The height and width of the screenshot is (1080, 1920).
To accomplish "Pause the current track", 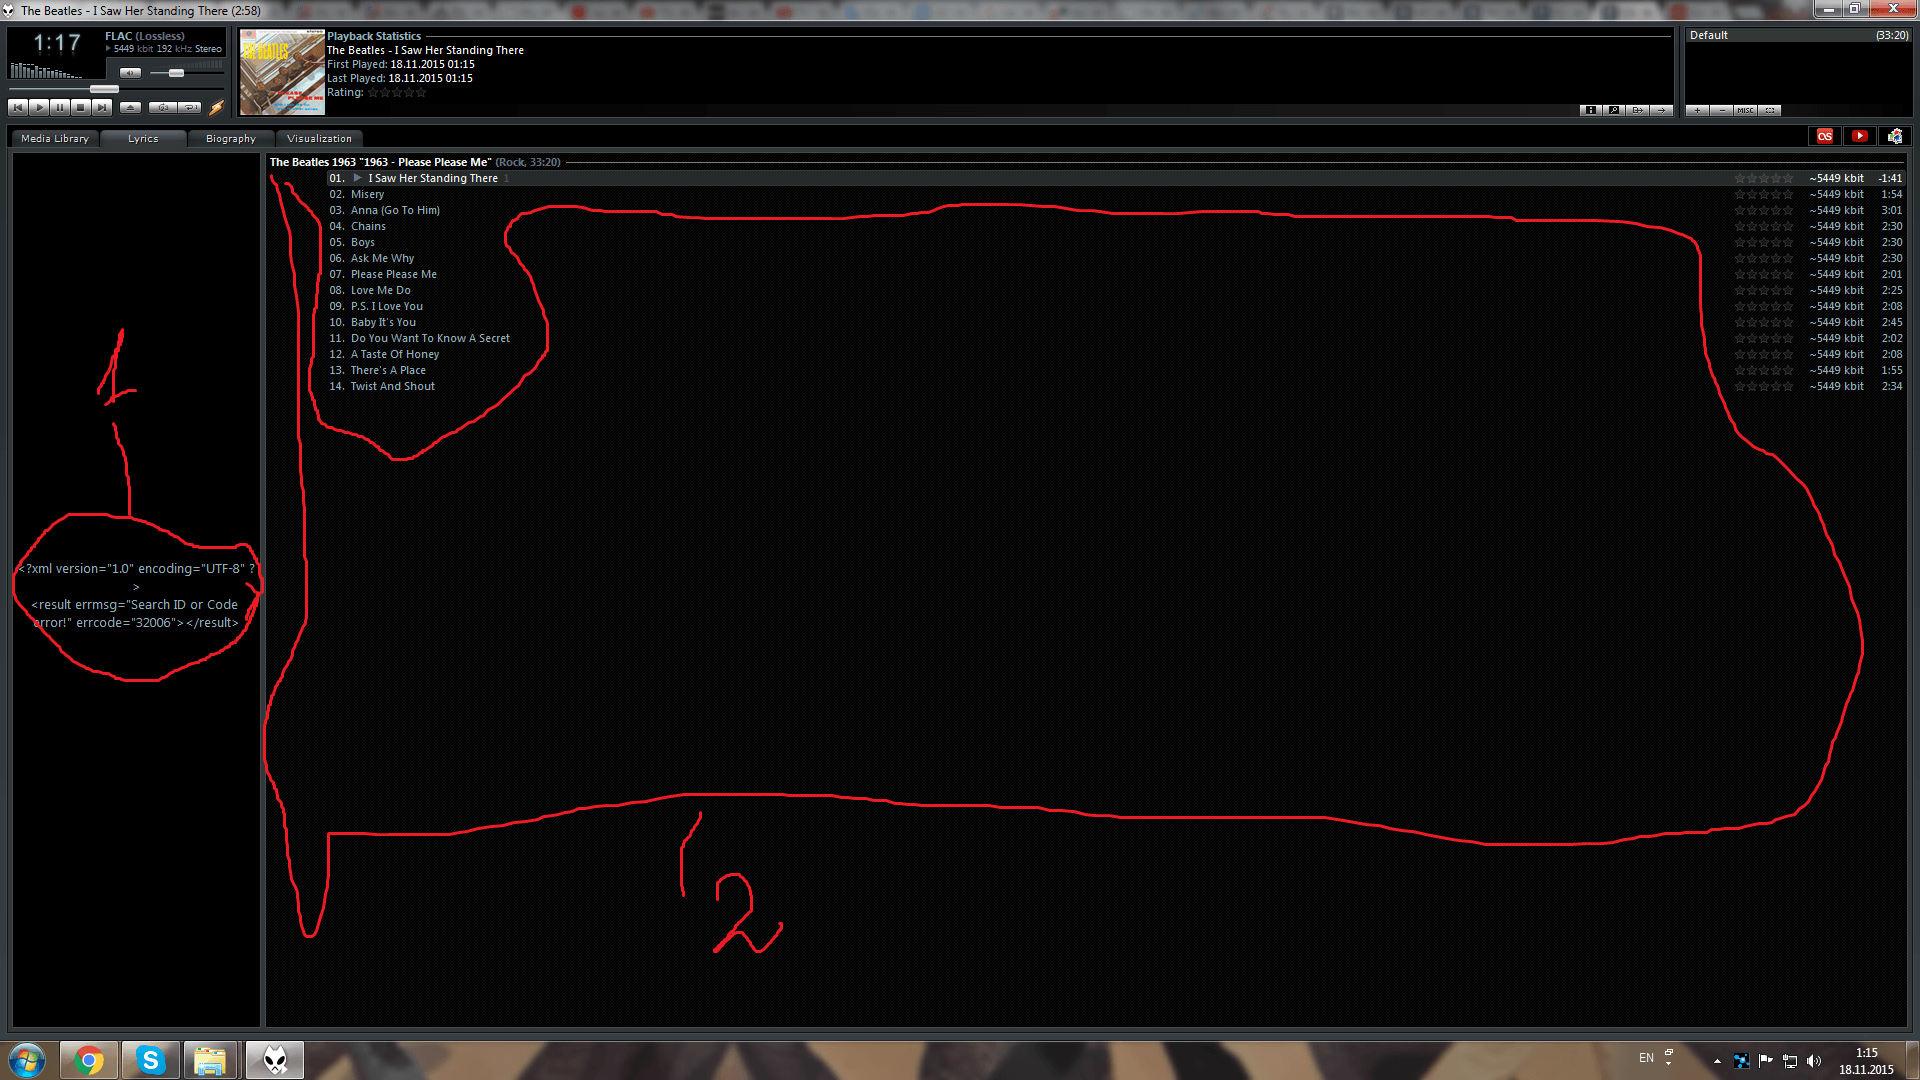I will (60, 107).
